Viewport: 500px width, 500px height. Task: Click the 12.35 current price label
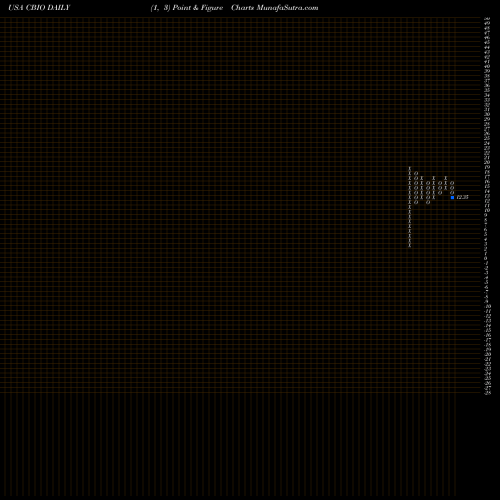point(462,197)
